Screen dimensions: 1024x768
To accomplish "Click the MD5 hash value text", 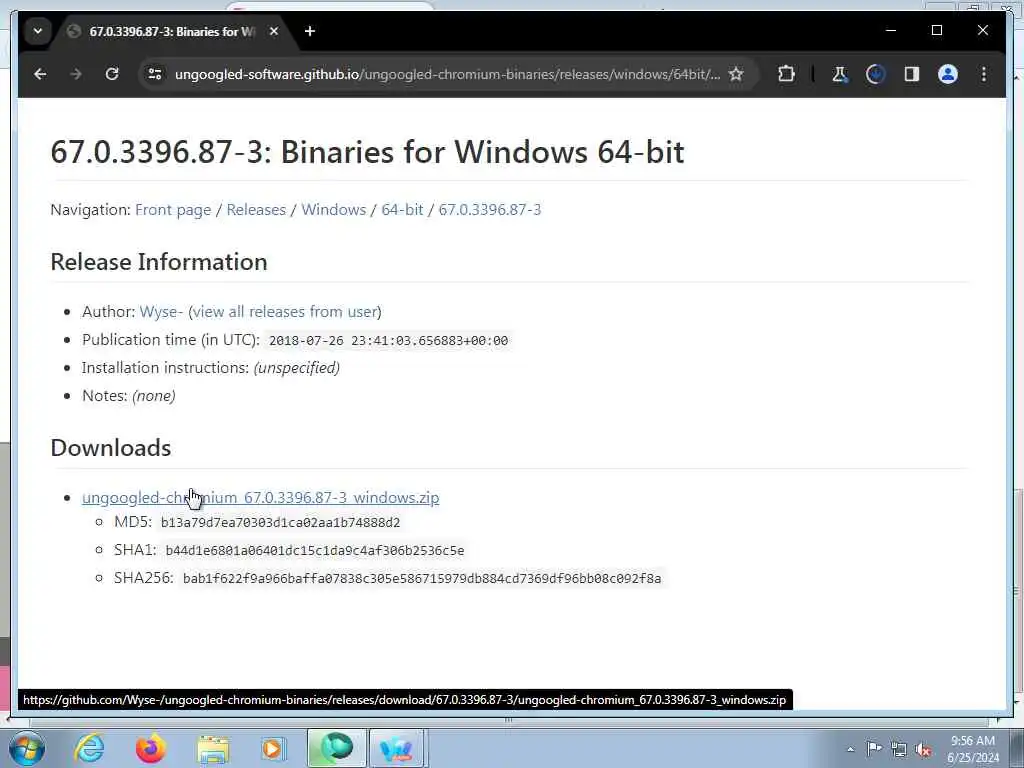I will click(x=280, y=522).
